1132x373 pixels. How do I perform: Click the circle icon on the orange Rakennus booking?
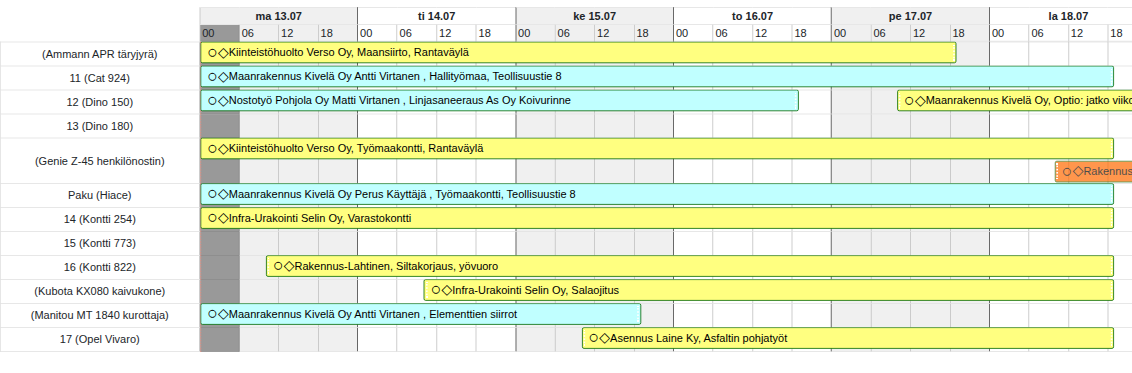[x=1067, y=172]
